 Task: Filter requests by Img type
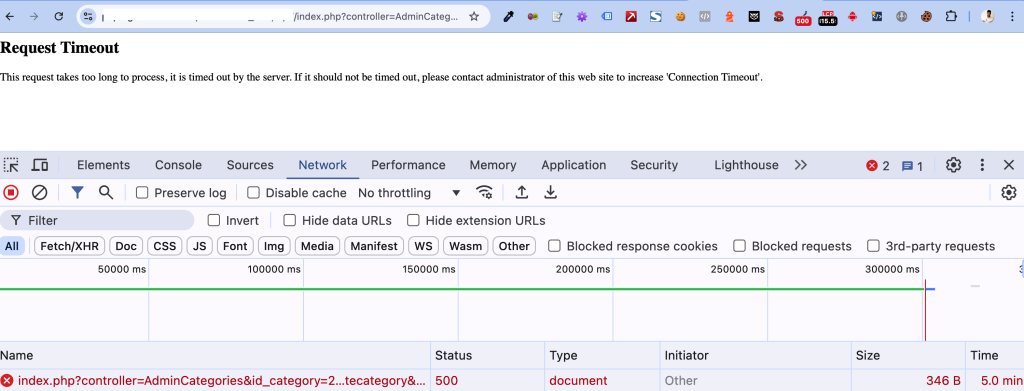click(x=274, y=246)
